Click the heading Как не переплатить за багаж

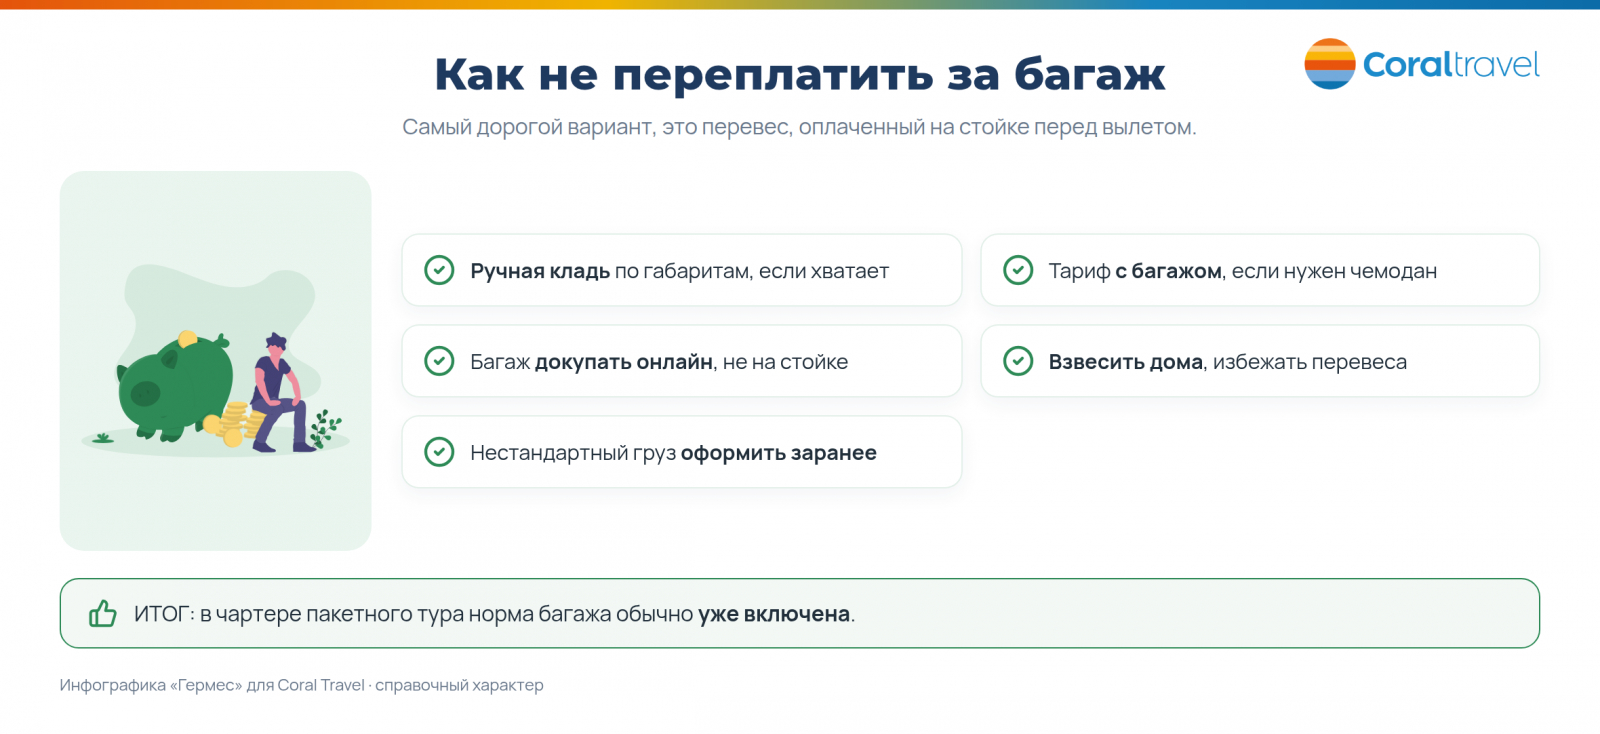[800, 75]
